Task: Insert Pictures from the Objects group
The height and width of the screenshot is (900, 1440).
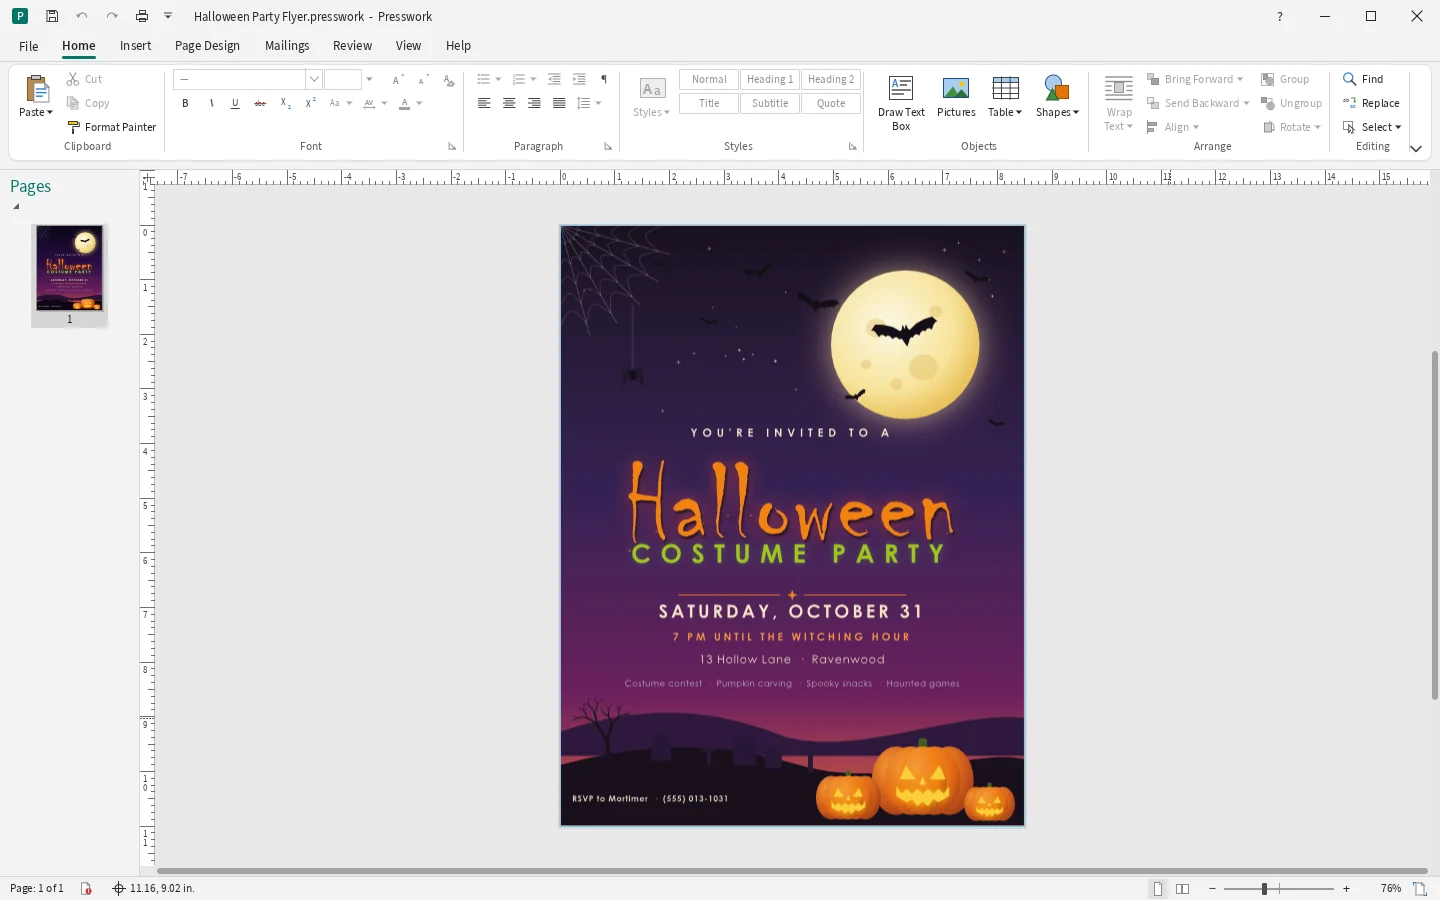Action: point(956,97)
